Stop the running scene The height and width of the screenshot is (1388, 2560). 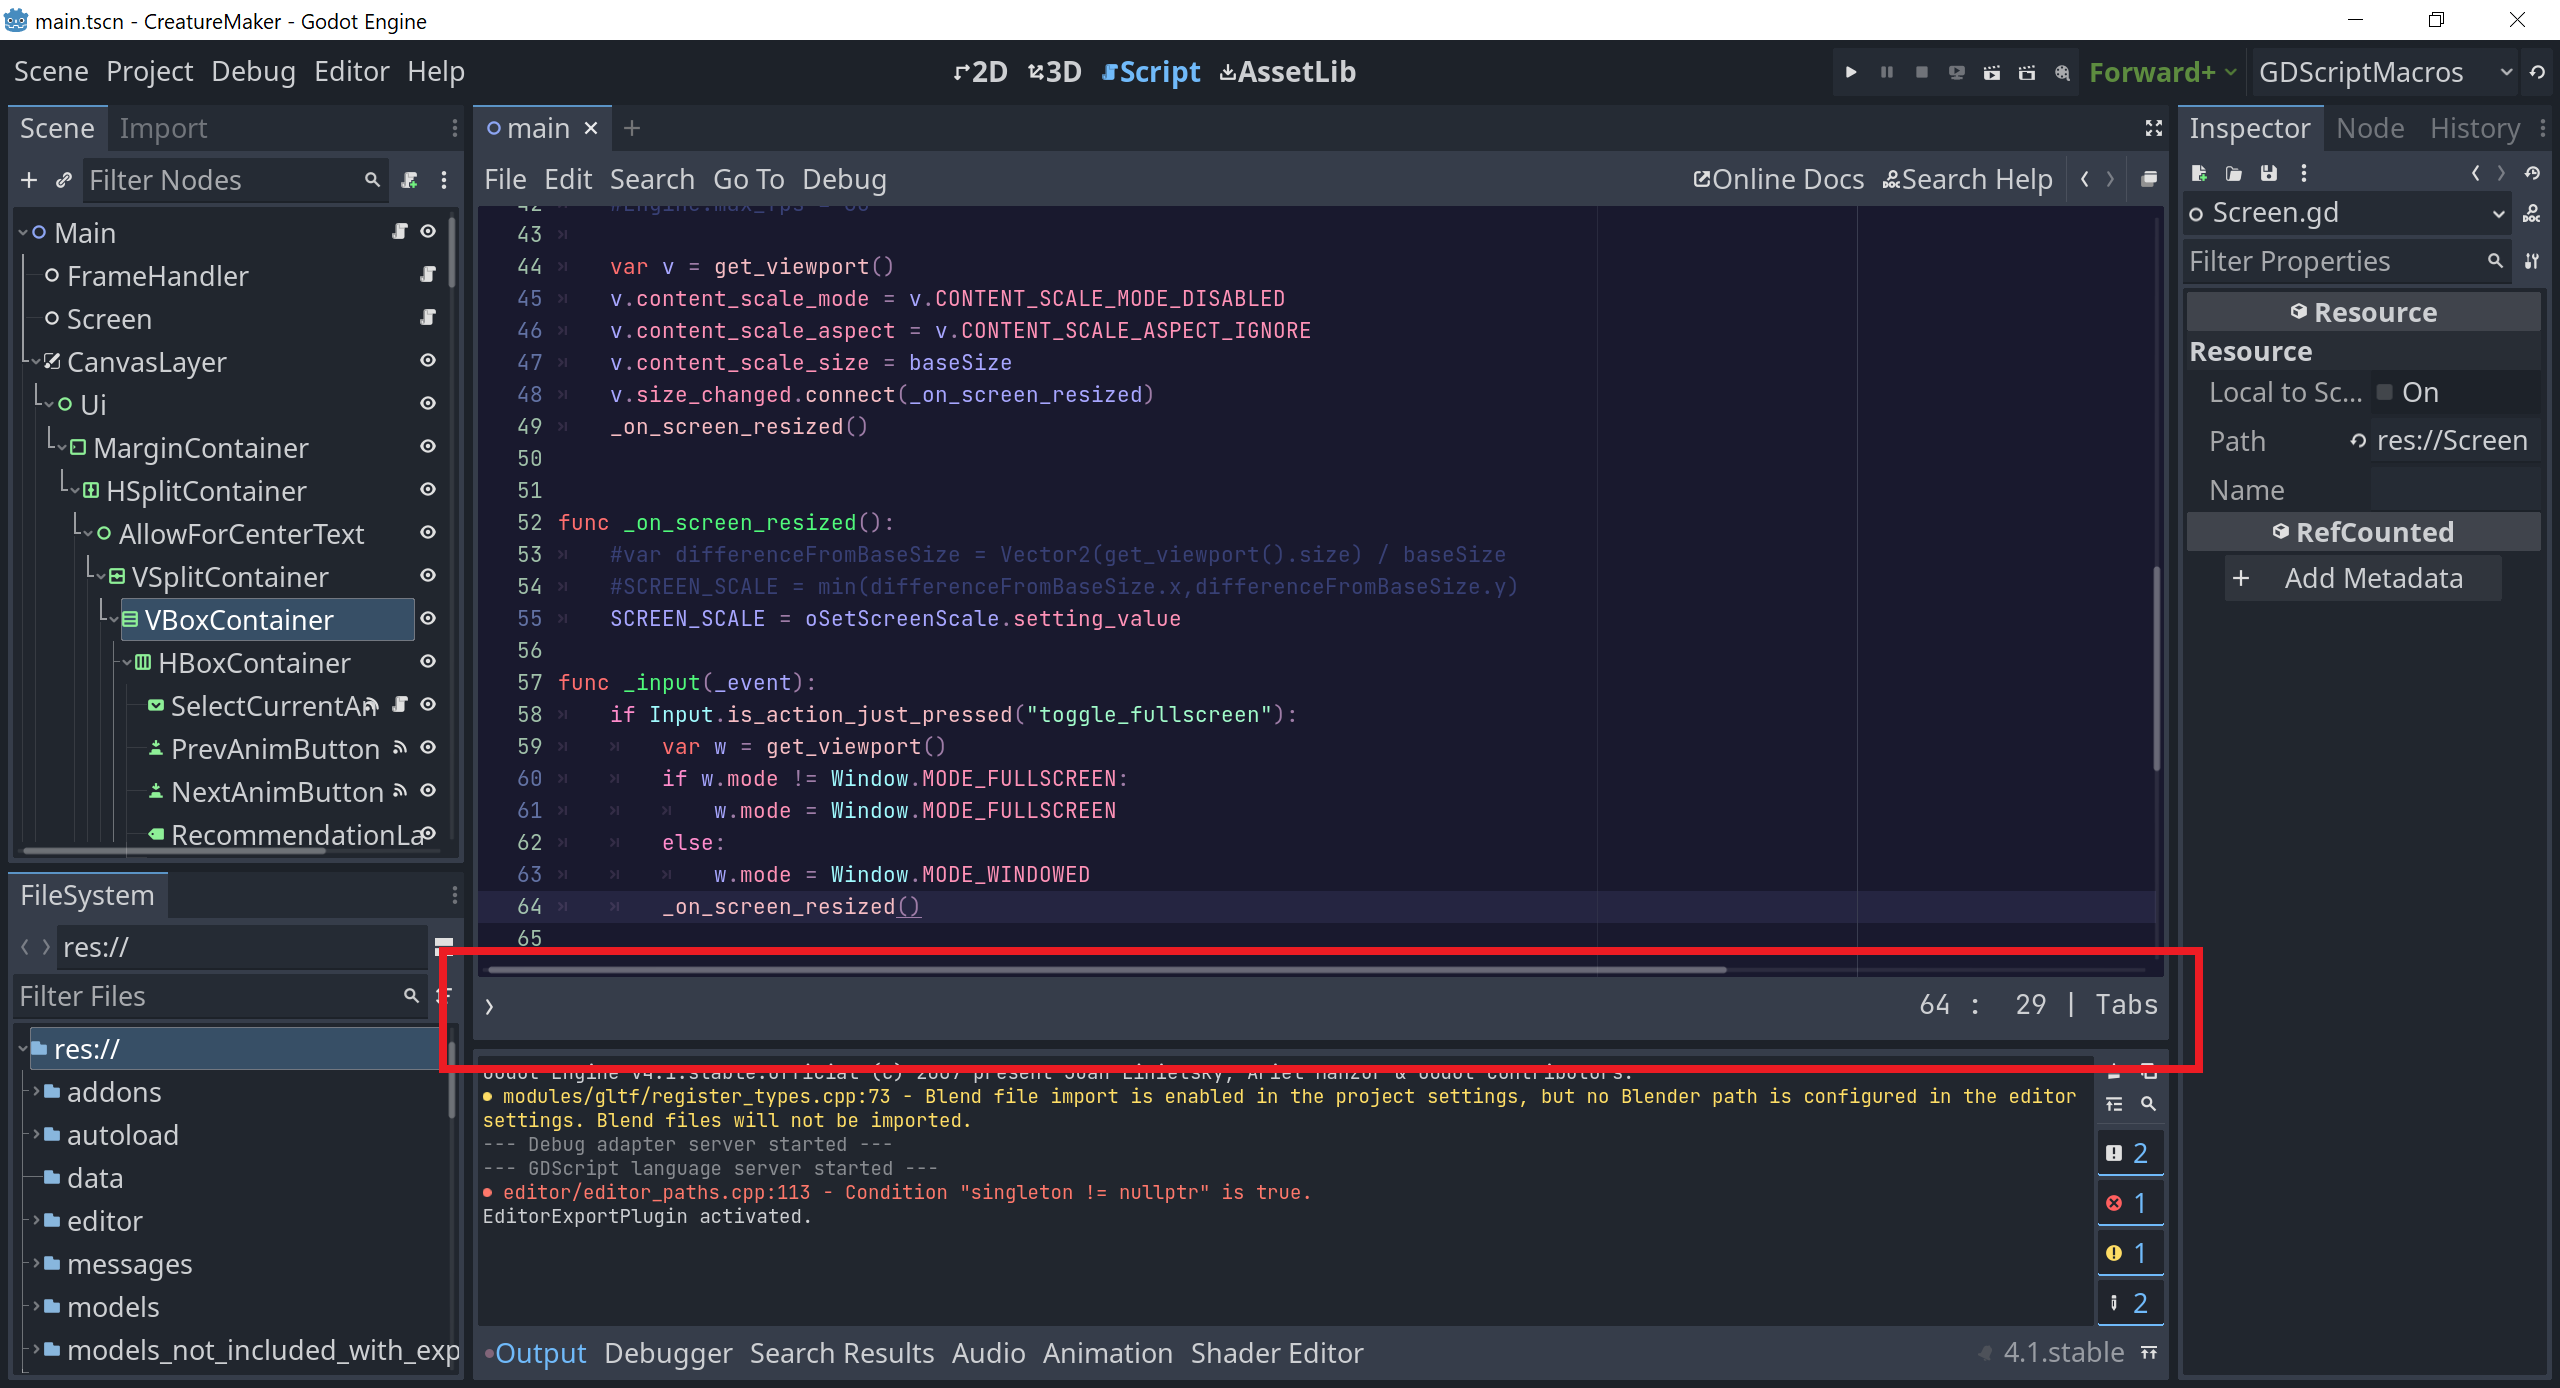(1920, 71)
